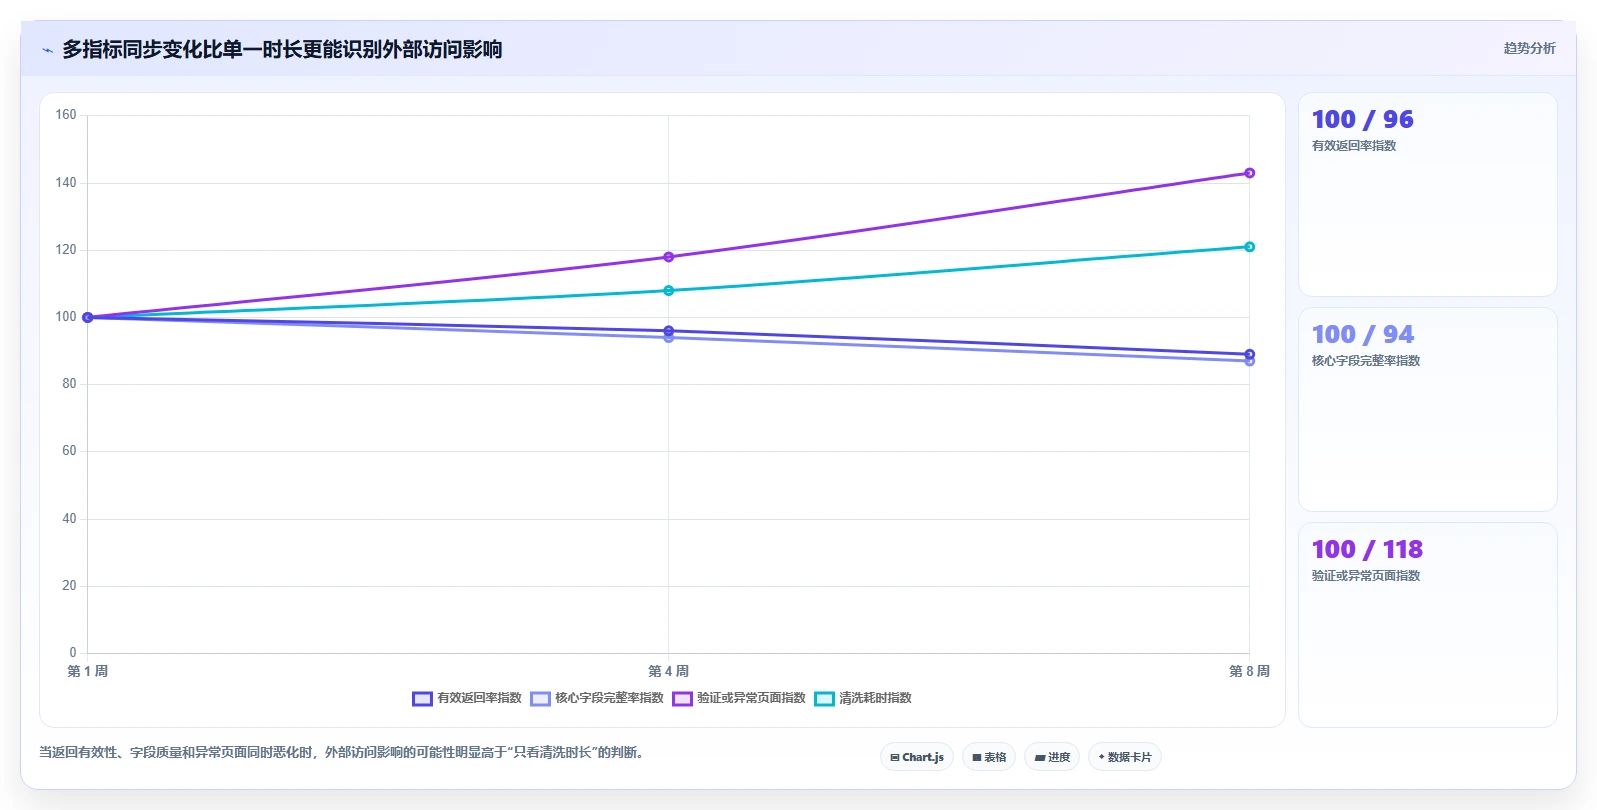The width and height of the screenshot is (1597, 810).
Task: Click the 80 y-axis label
Action: pyautogui.click(x=69, y=384)
